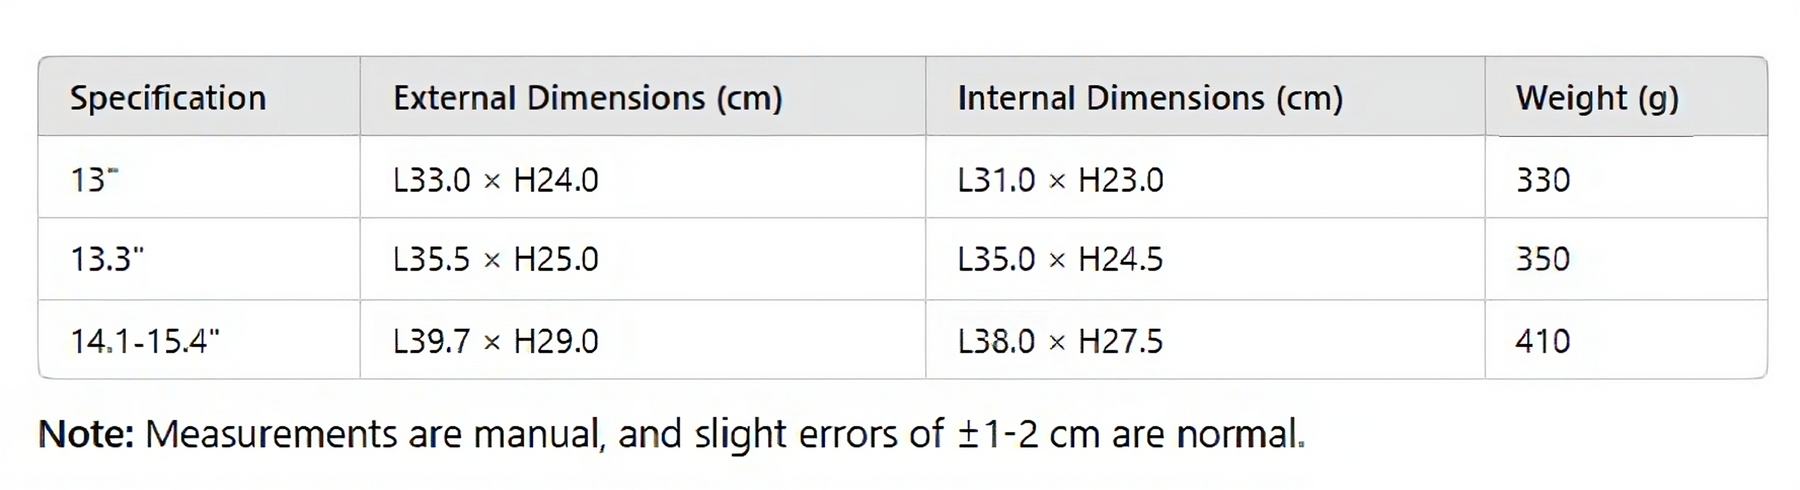
Task: Click the Specification column header
Action: pyautogui.click(x=168, y=98)
